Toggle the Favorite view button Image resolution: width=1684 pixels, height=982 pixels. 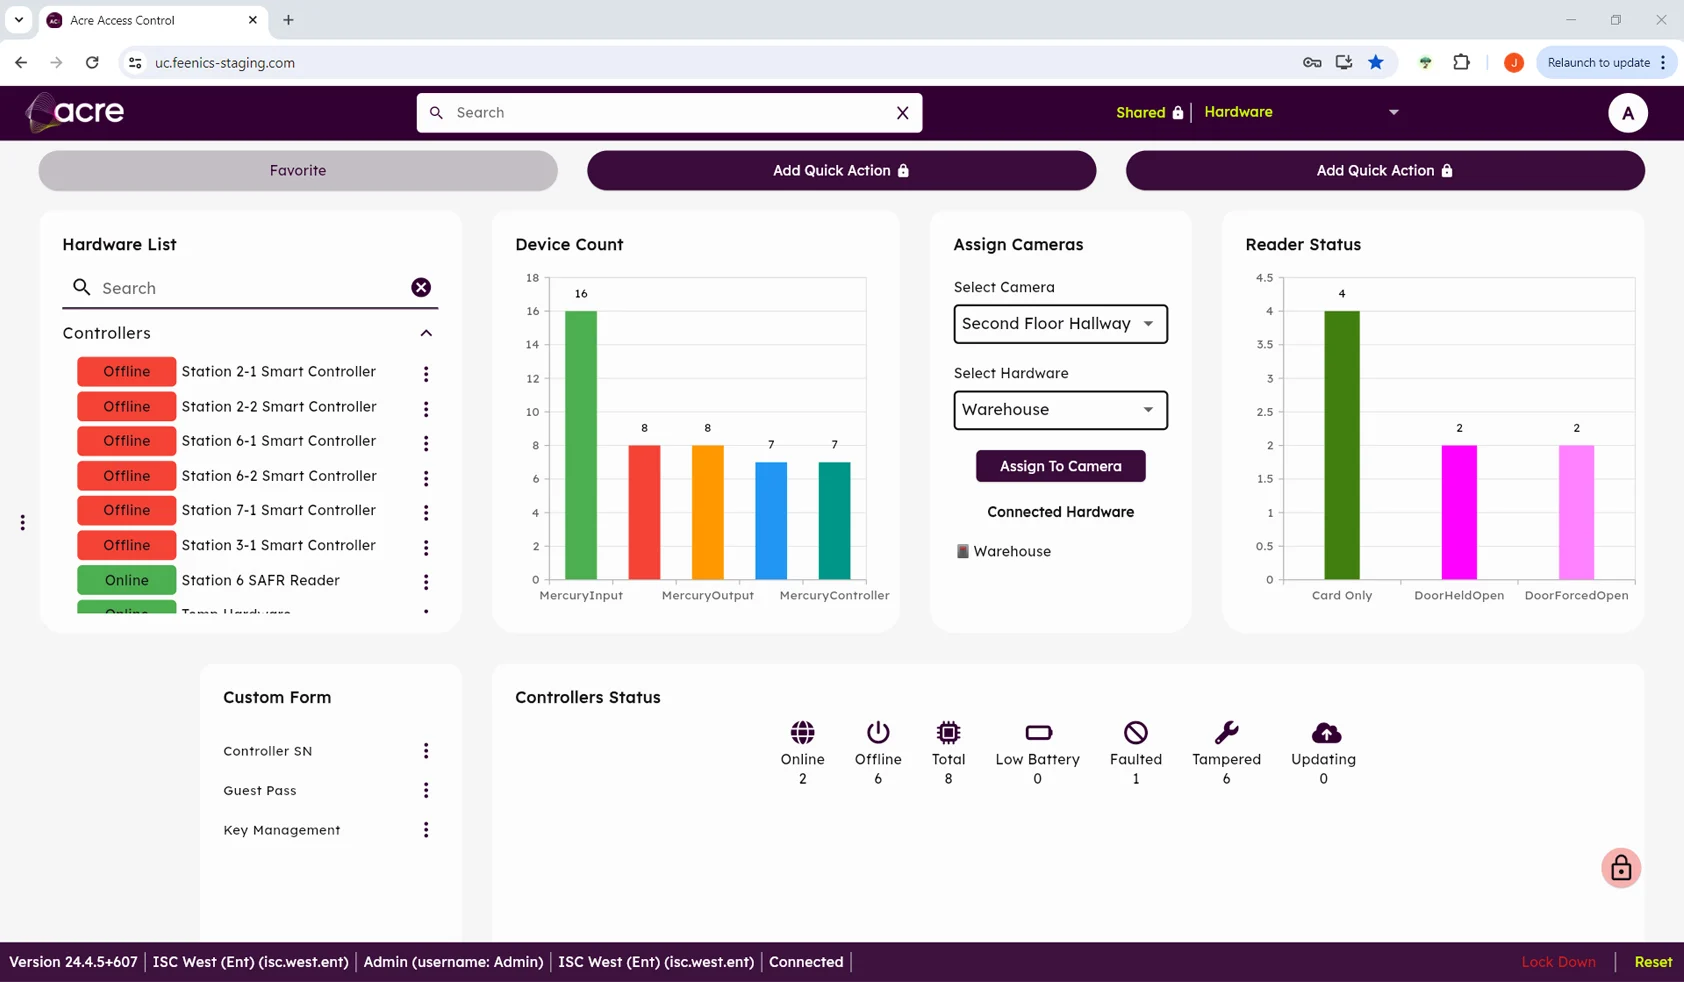(x=297, y=170)
